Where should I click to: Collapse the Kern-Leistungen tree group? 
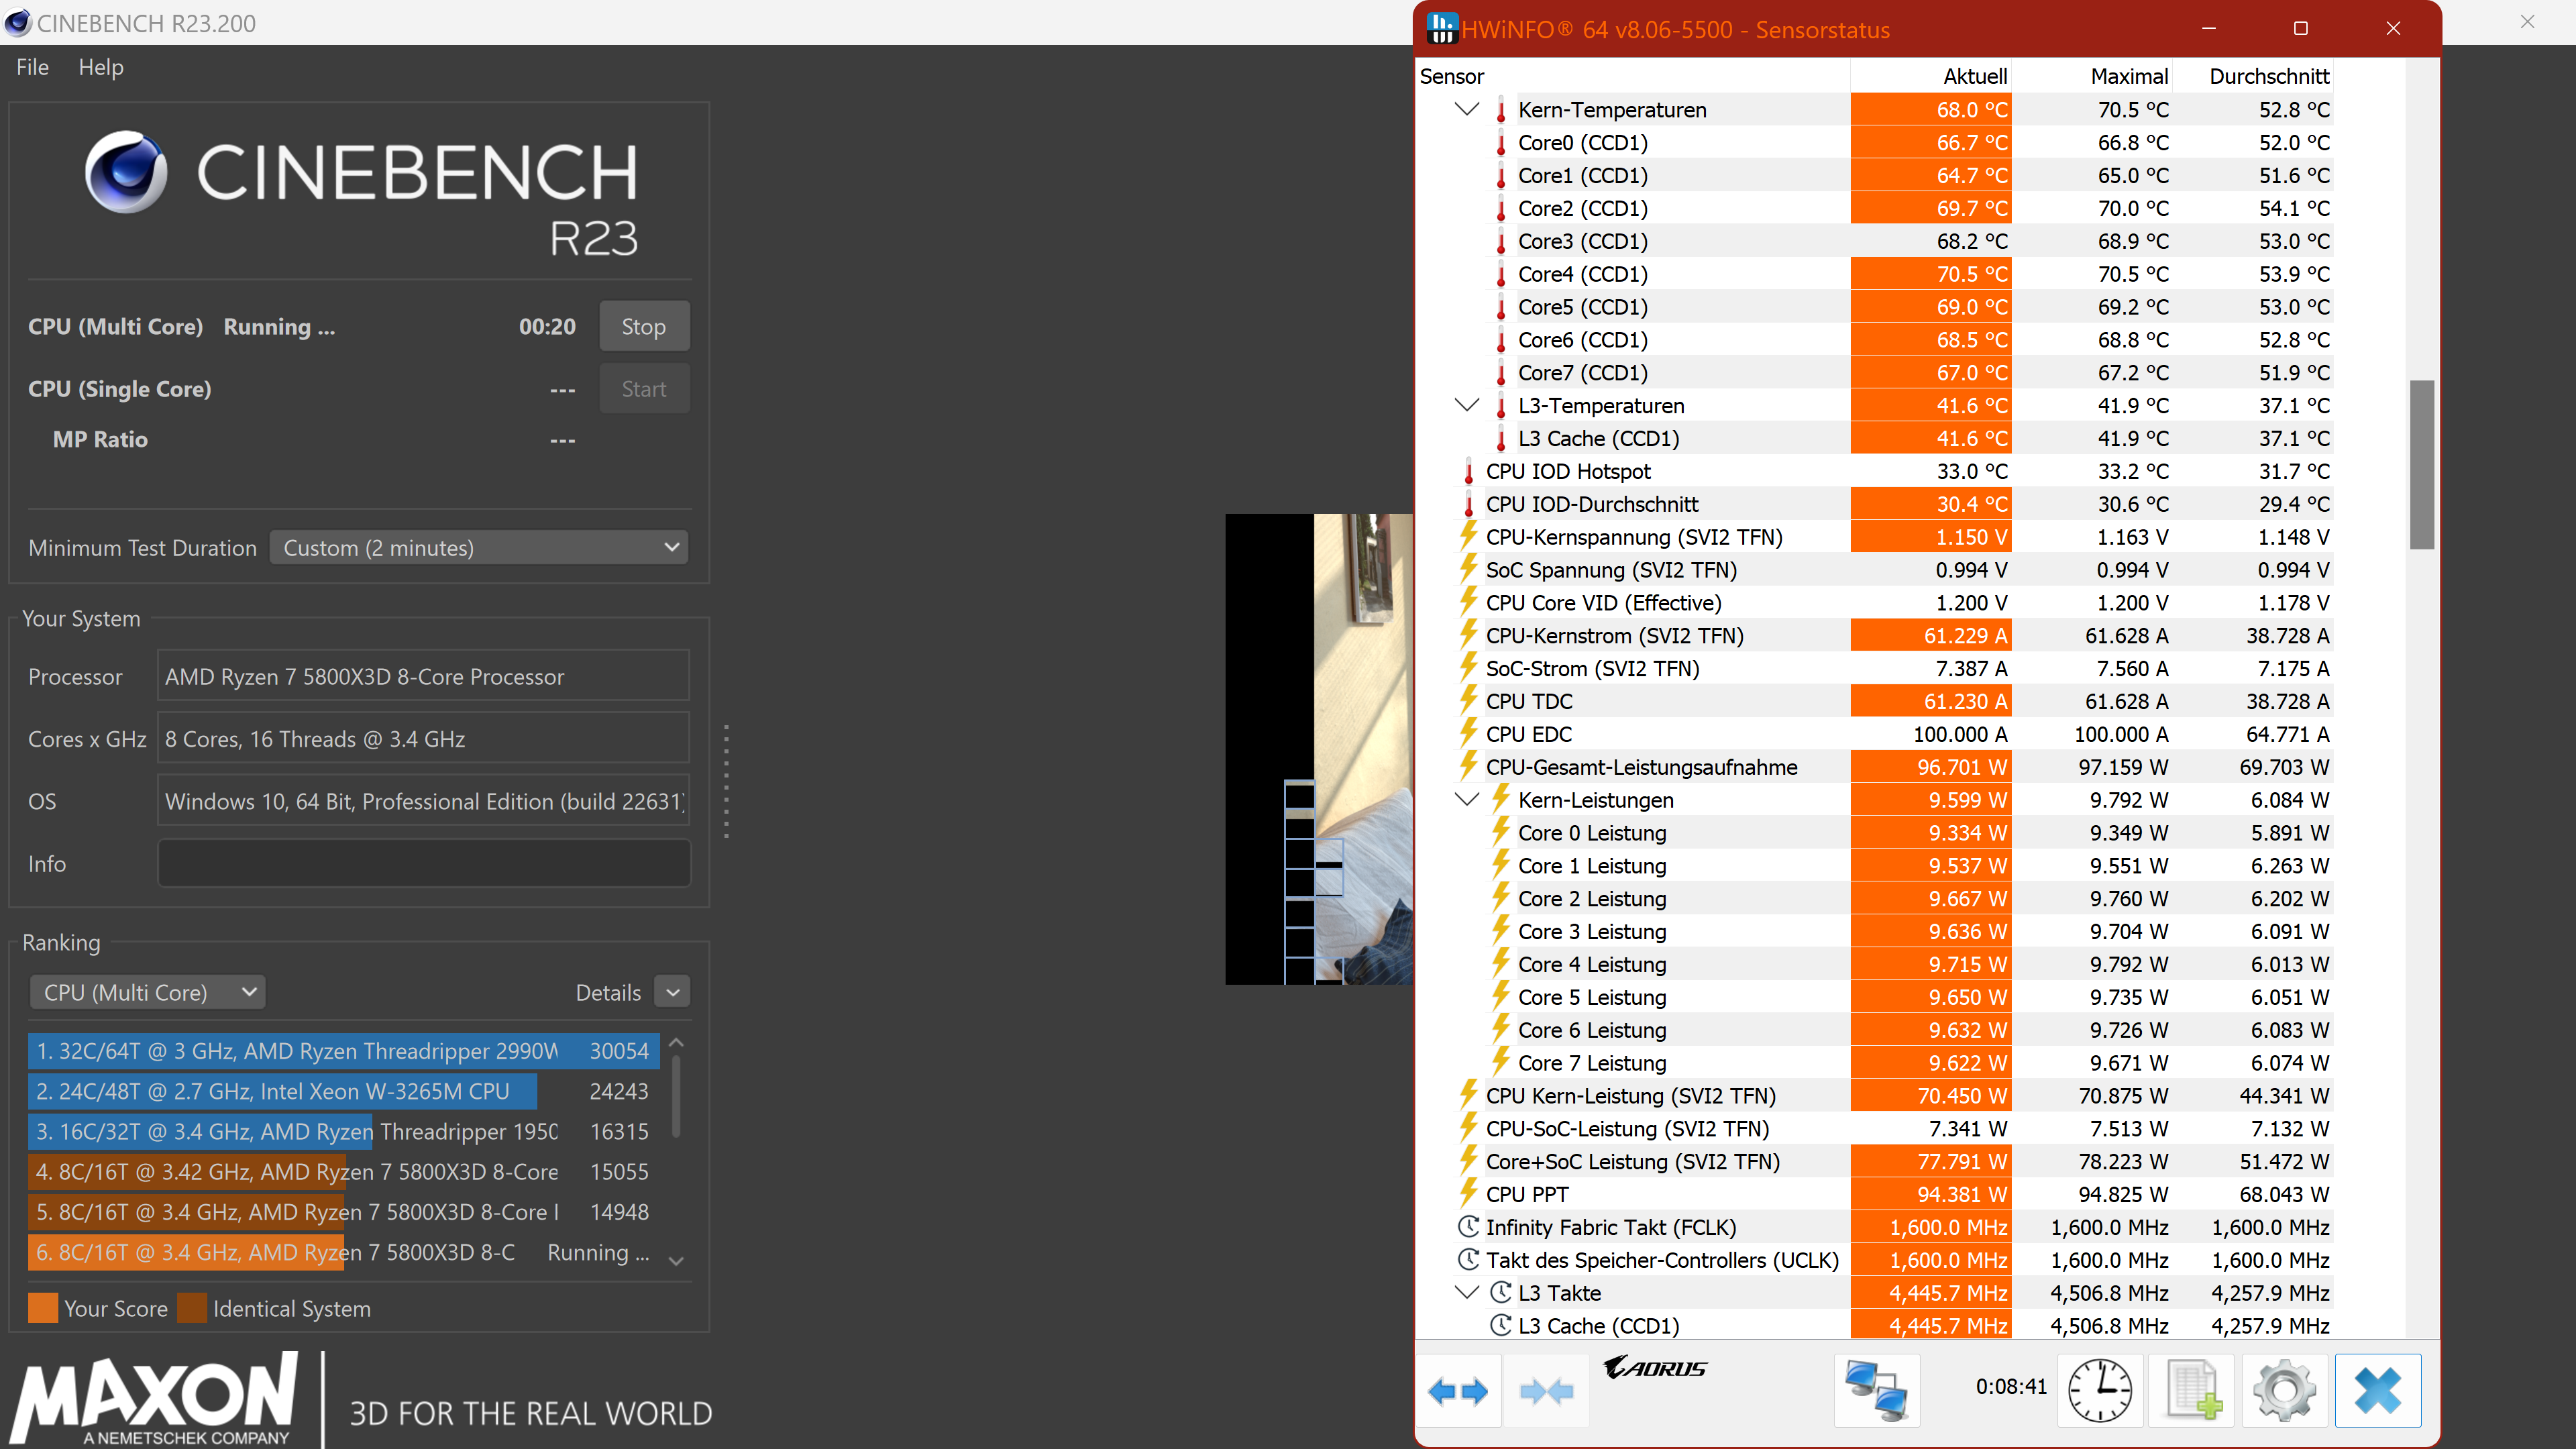pyautogui.click(x=1466, y=800)
